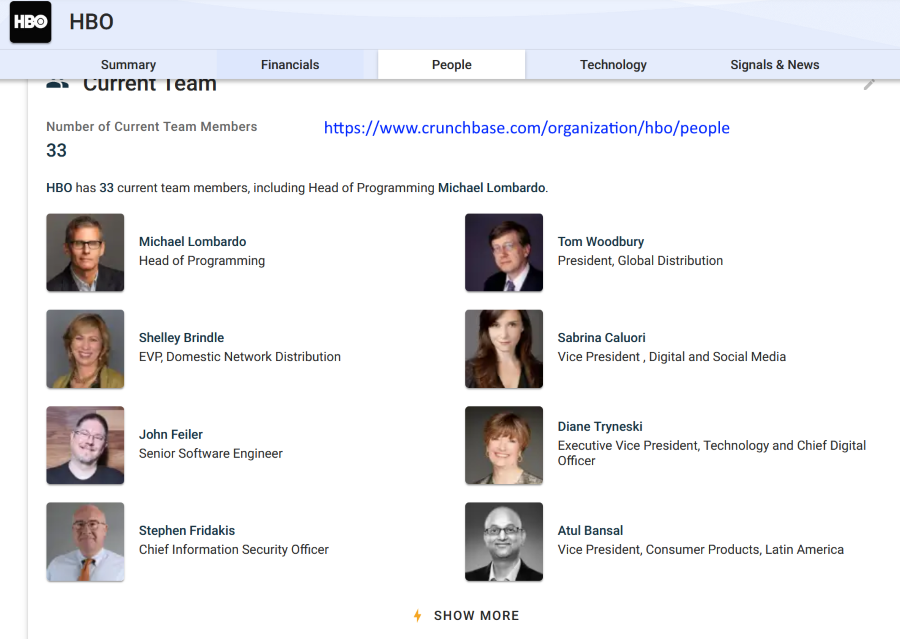Image resolution: width=900 pixels, height=639 pixels.
Task: Click 'Number of Current Team Members' label
Action: point(152,126)
